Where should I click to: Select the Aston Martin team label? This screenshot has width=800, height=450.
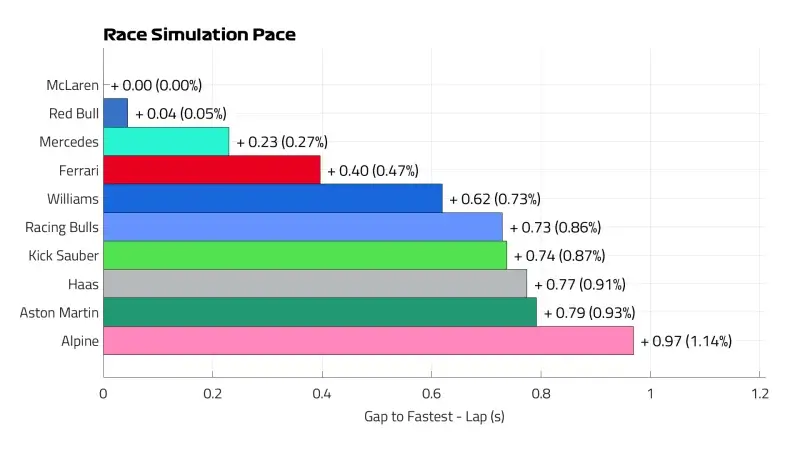[x=59, y=313]
